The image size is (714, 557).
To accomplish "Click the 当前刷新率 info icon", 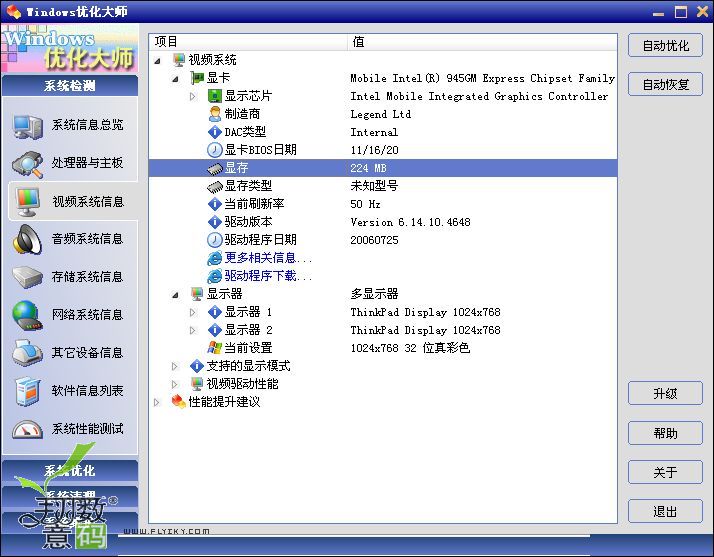I will click(214, 204).
